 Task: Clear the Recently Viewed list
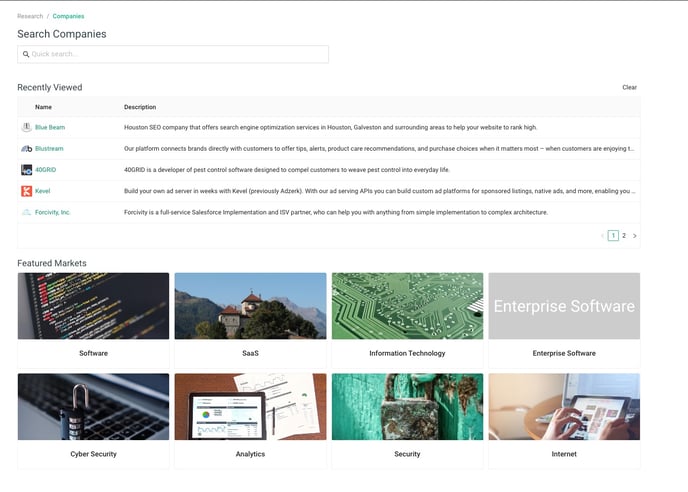coord(629,87)
